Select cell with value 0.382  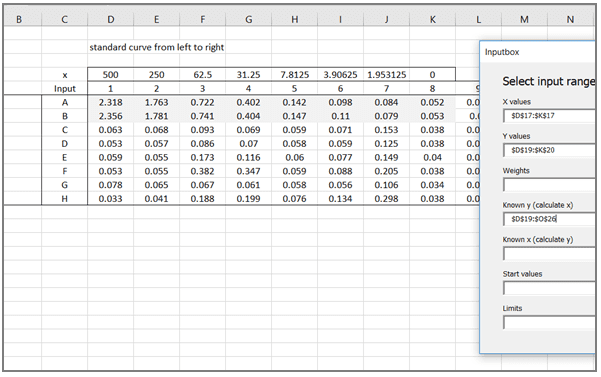click(202, 171)
